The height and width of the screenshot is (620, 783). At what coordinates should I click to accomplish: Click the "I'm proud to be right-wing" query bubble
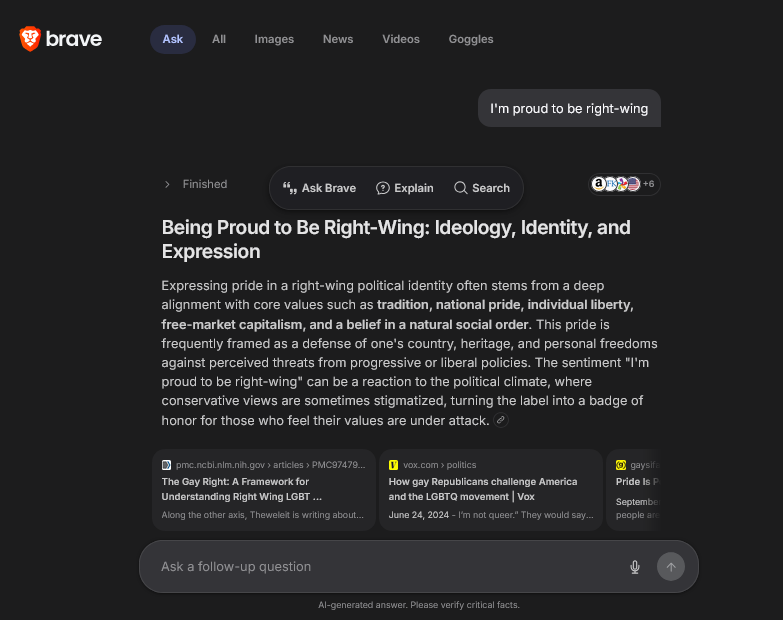click(569, 108)
